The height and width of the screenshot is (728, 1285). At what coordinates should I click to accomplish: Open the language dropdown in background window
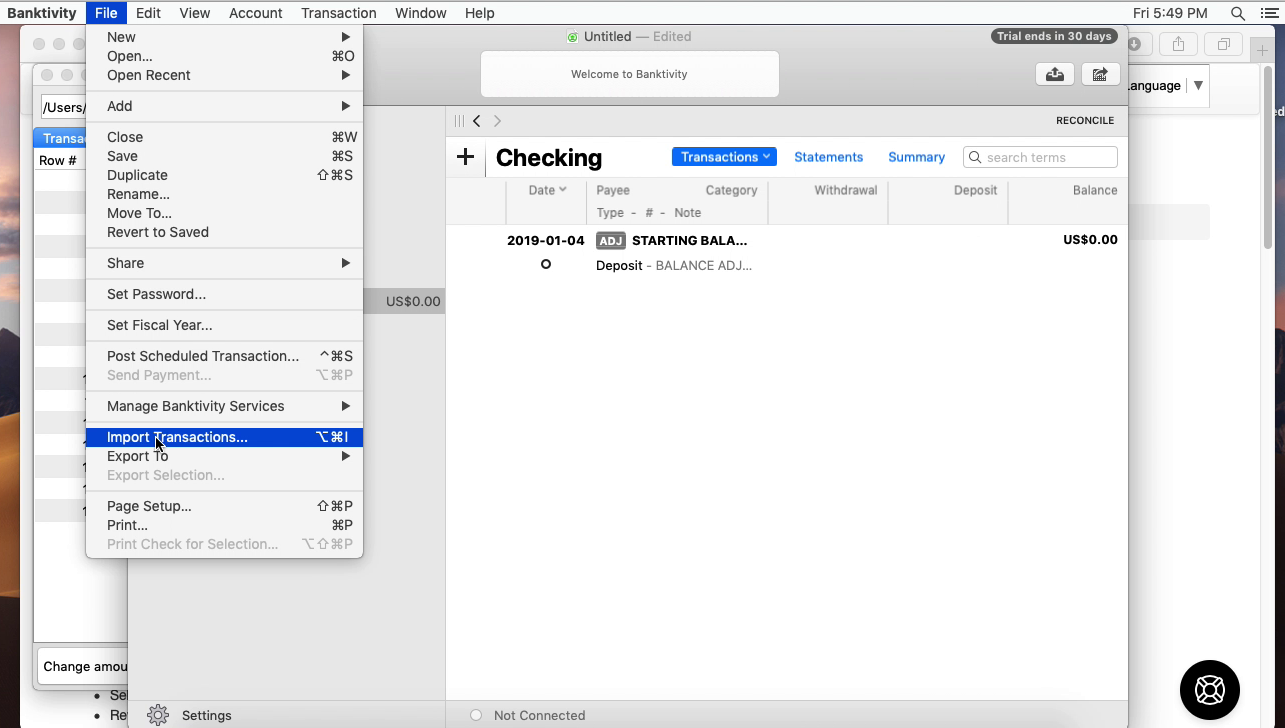pyautogui.click(x=1197, y=85)
